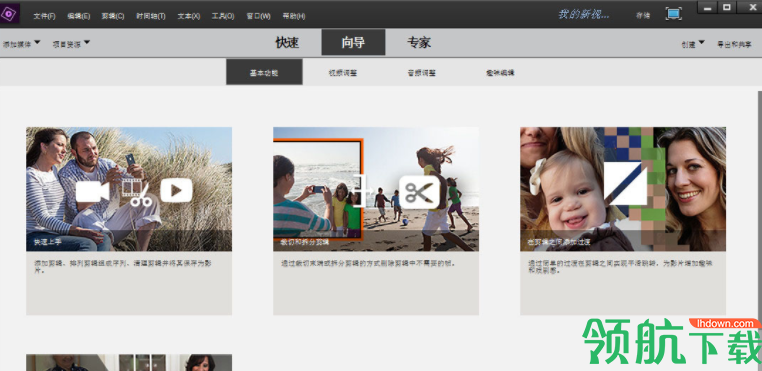Expand the 创建 dropdown
This screenshot has width=762, height=371.
(693, 44)
